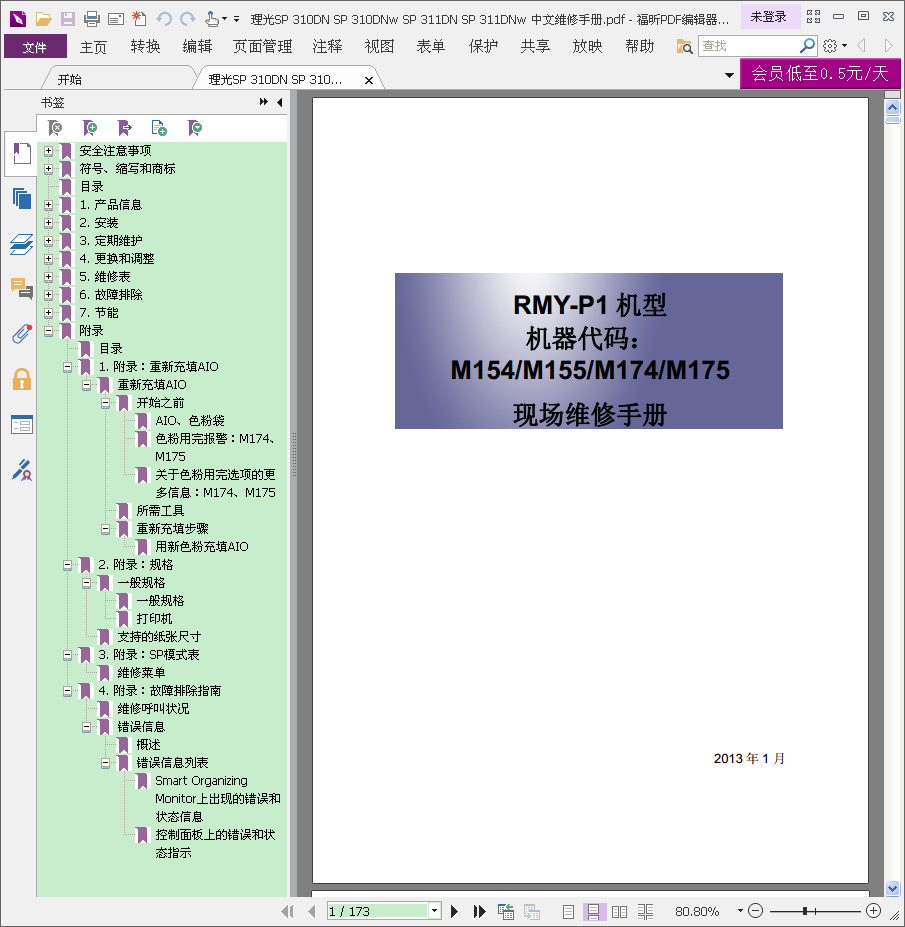905x927 pixels.
Task: Click the vertical scrollbar up arrow
Action: (x=893, y=108)
